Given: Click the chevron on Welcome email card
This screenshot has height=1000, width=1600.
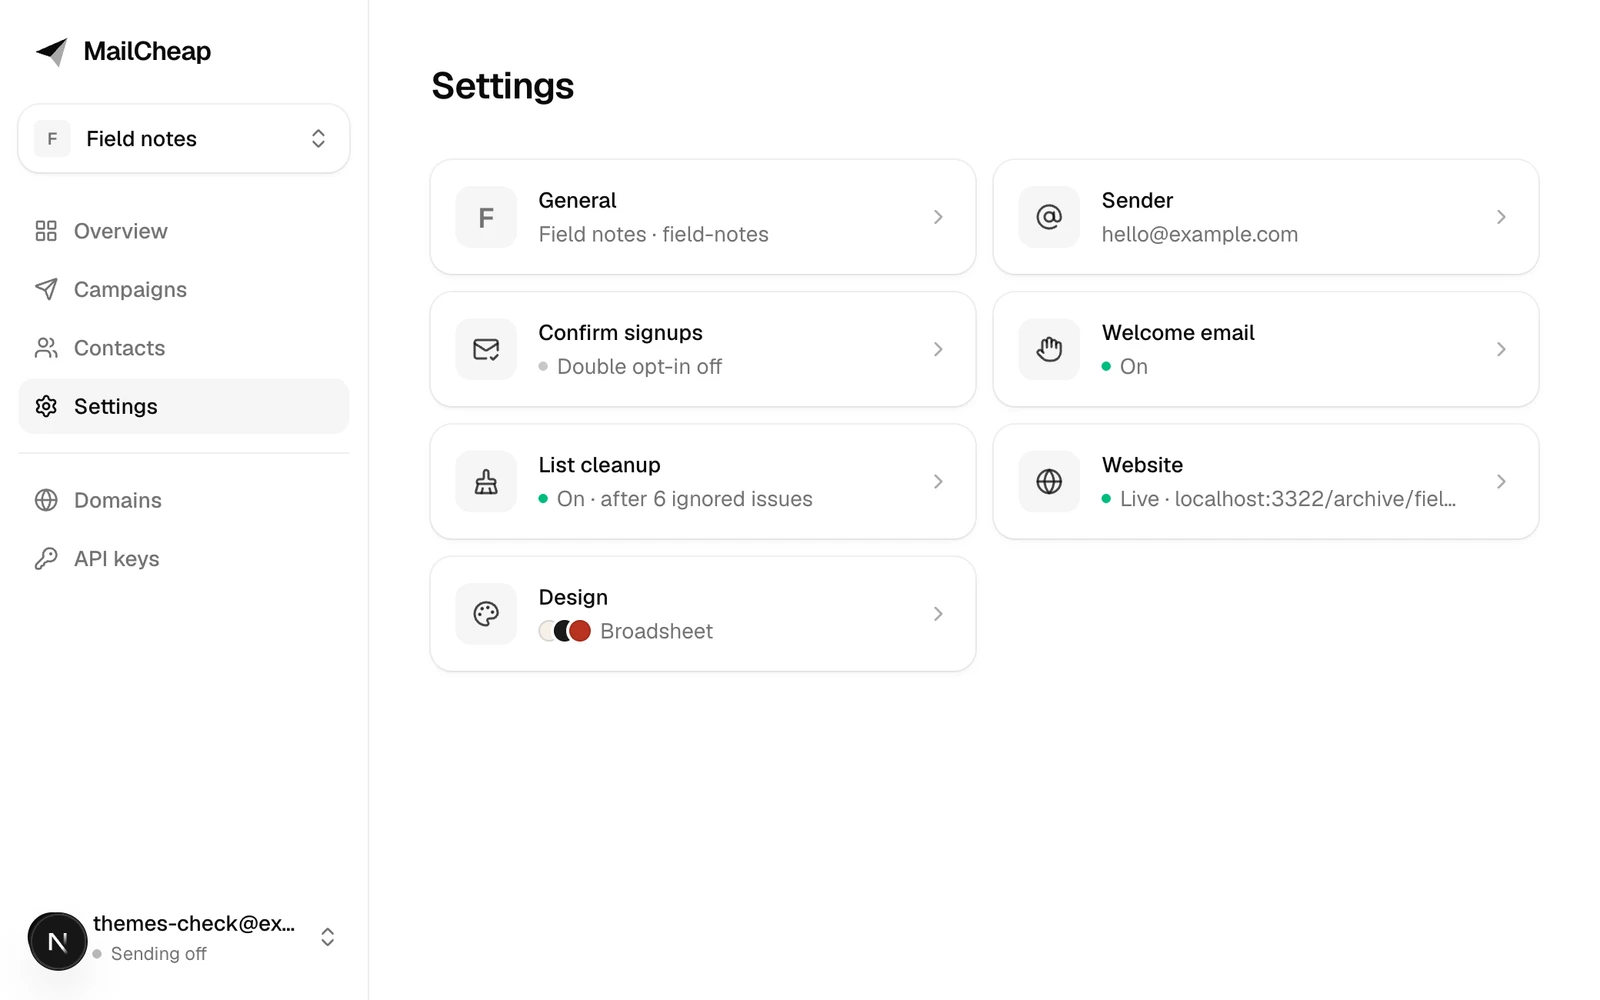Looking at the screenshot, I should pos(1501,349).
